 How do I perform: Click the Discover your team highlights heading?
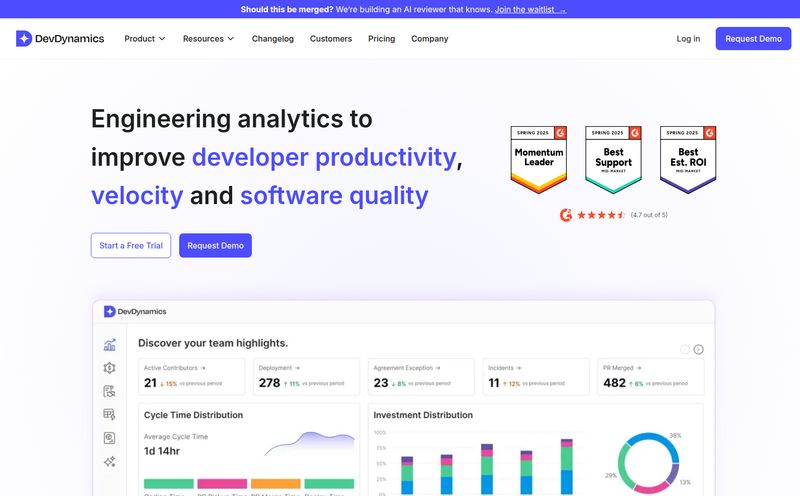coord(213,343)
